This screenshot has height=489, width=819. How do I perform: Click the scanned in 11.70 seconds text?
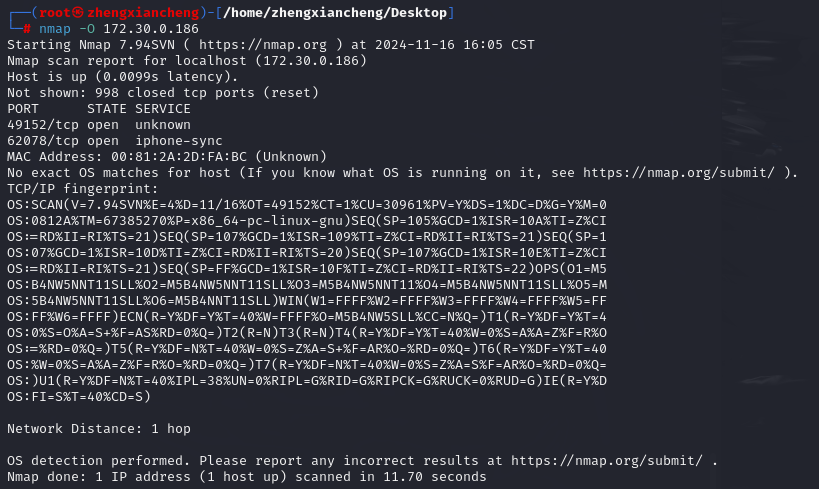391,477
